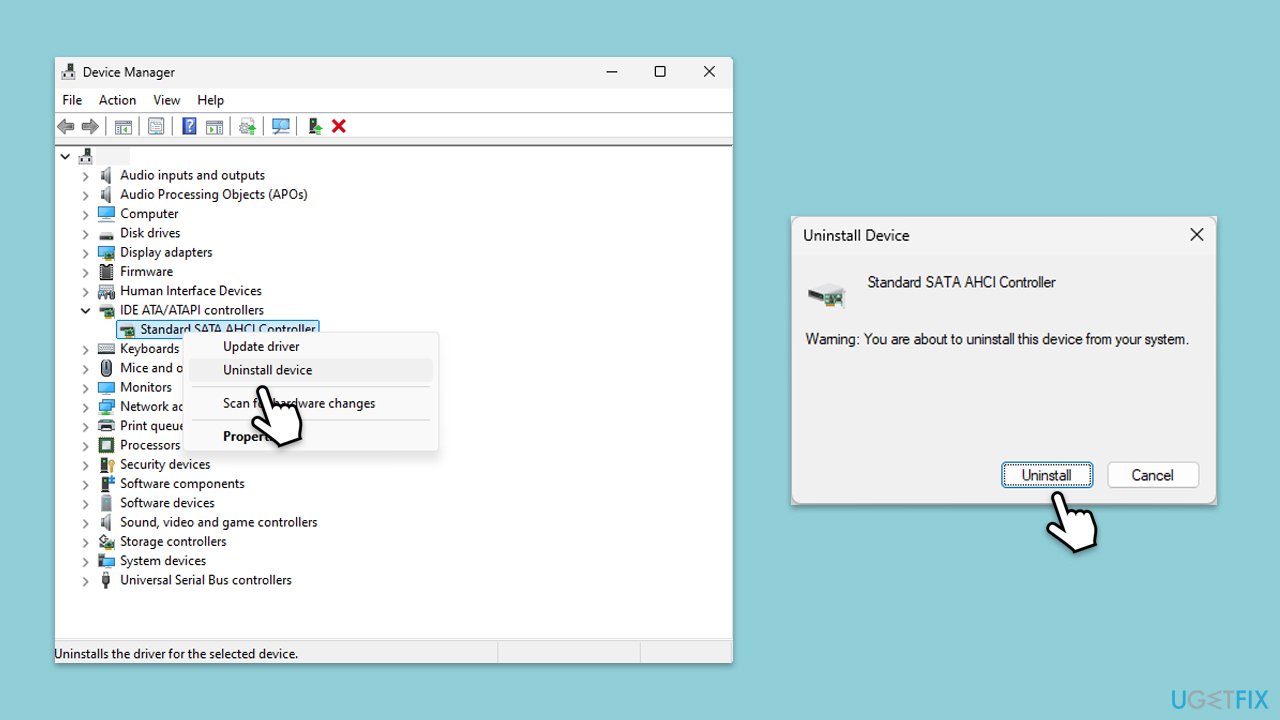Image resolution: width=1280 pixels, height=720 pixels.
Task: Click Show/Hide Action Pane toolbar icon
Action: 214,126
